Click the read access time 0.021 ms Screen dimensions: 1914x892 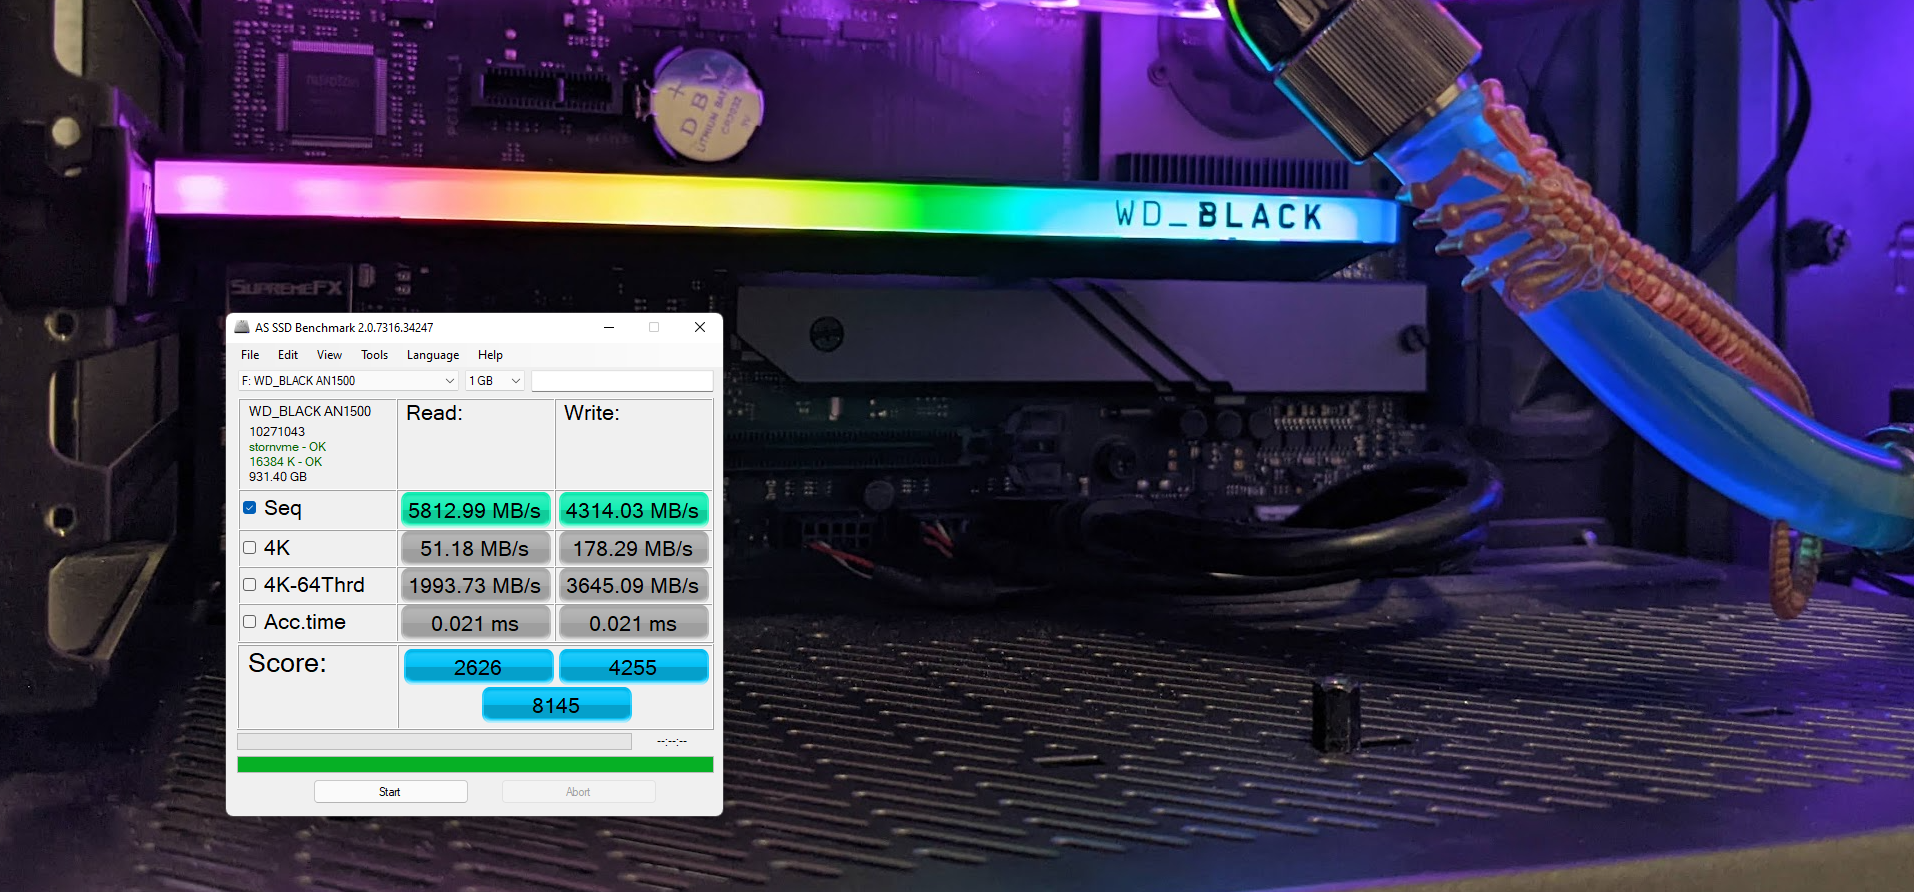click(x=475, y=623)
